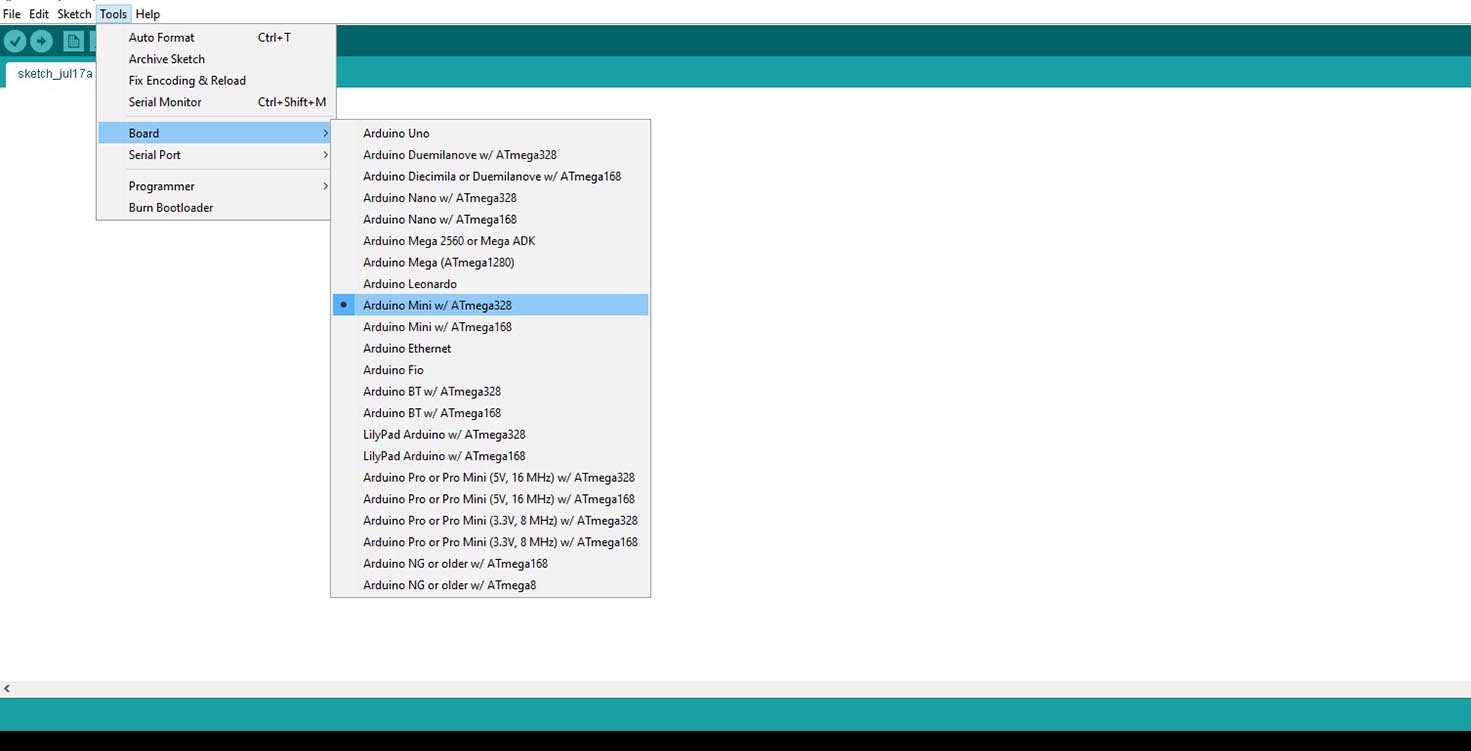The height and width of the screenshot is (751, 1471).
Task: Close the open Tools menu
Action: (x=113, y=14)
